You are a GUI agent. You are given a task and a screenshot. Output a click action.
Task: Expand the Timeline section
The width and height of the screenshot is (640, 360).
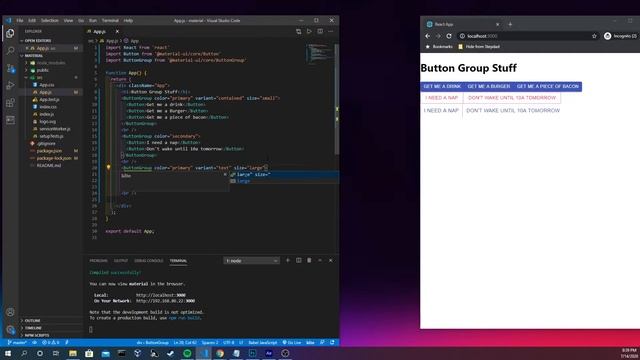coord(33,328)
